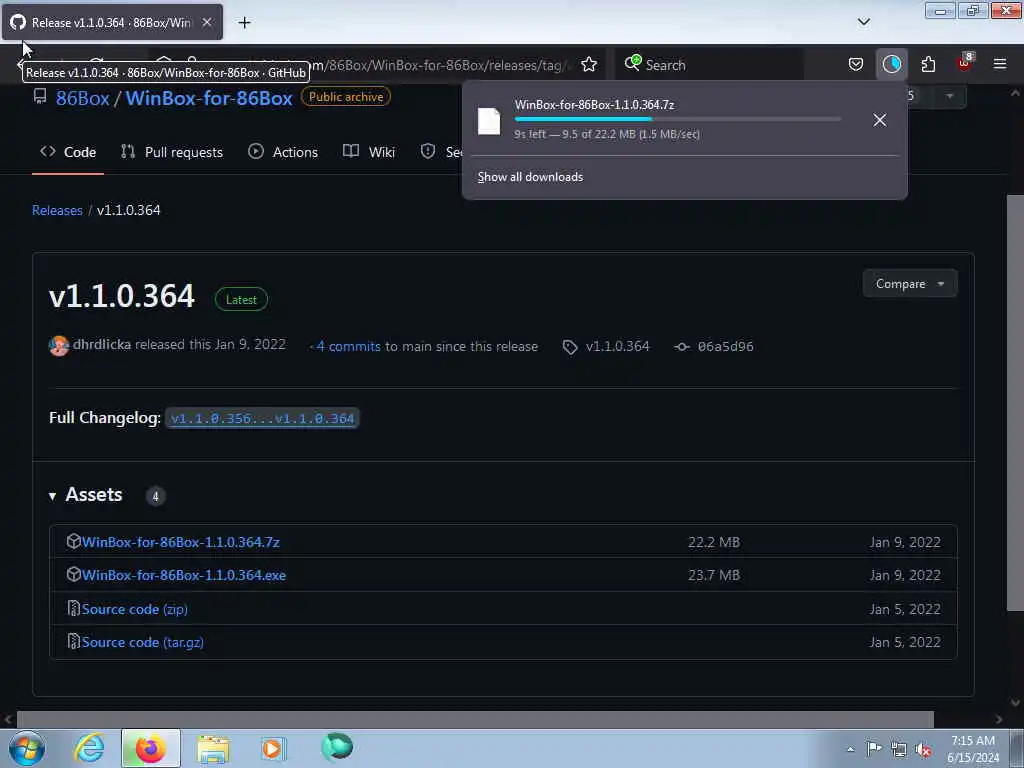Switch to the Wiki tab
Image resolution: width=1024 pixels, height=768 pixels.
pyautogui.click(x=369, y=152)
